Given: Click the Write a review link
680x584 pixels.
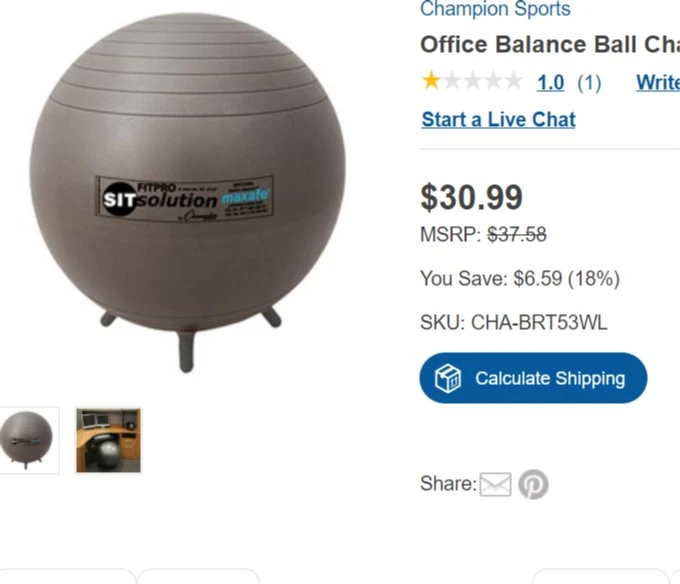Looking at the screenshot, I should pyautogui.click(x=658, y=82).
